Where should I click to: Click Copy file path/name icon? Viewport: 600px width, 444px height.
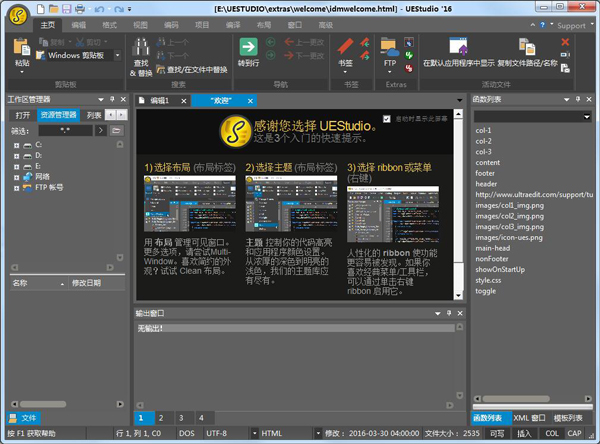click(x=527, y=47)
